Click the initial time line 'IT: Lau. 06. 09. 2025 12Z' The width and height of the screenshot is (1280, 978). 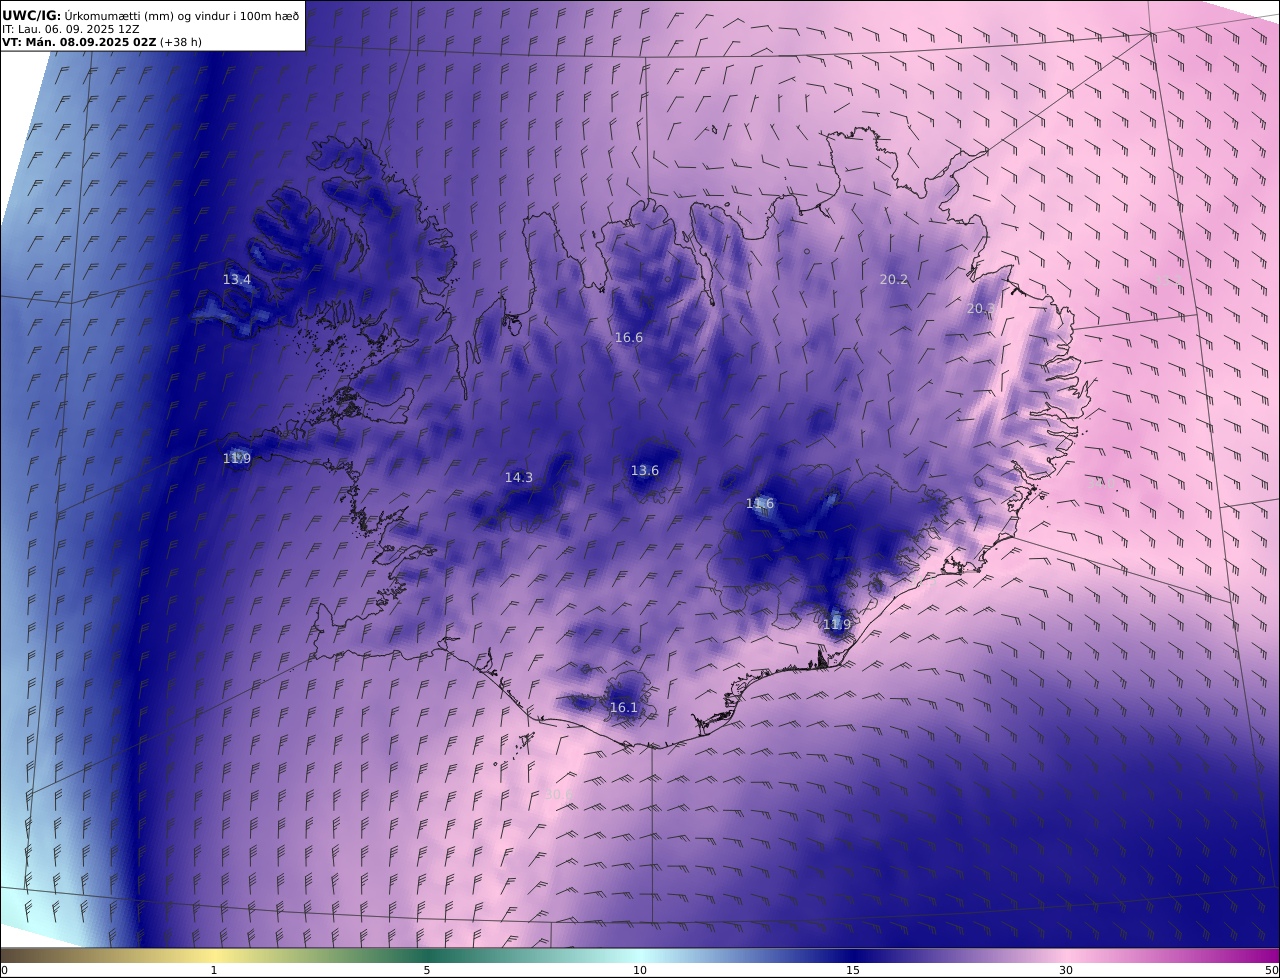[x=71, y=29]
